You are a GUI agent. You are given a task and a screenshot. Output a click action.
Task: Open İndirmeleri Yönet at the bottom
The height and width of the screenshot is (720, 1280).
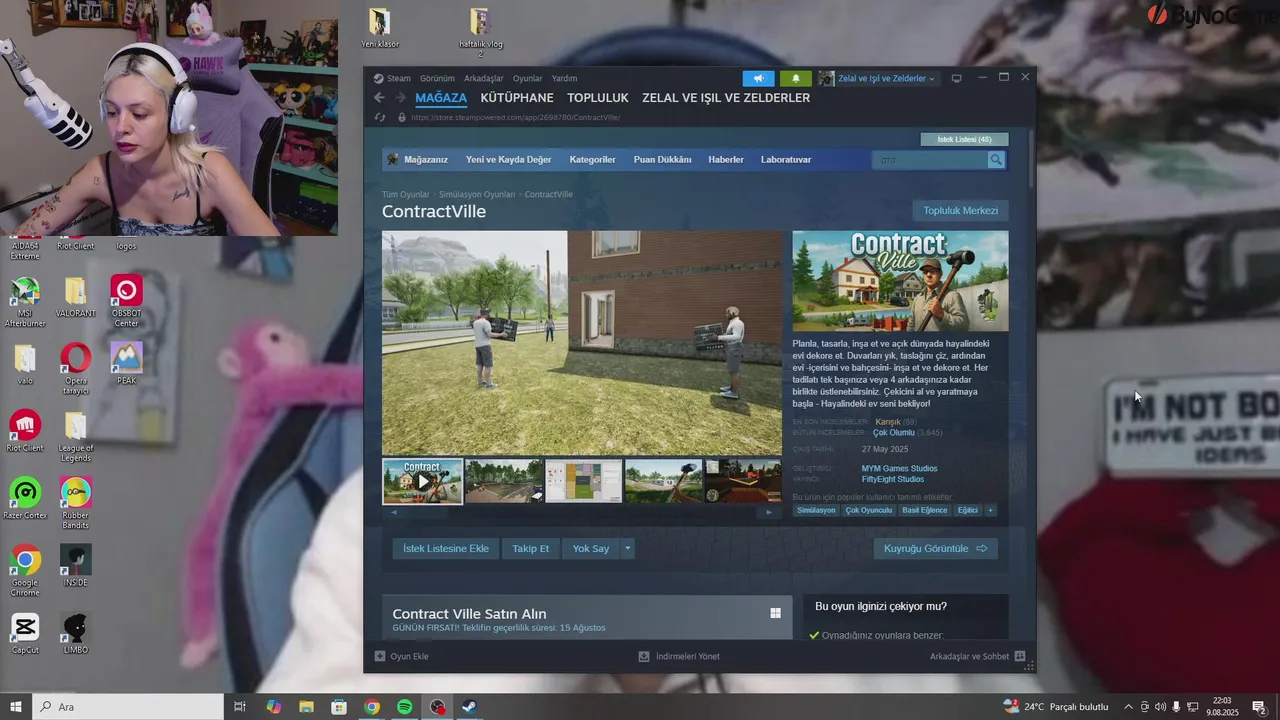coord(679,656)
